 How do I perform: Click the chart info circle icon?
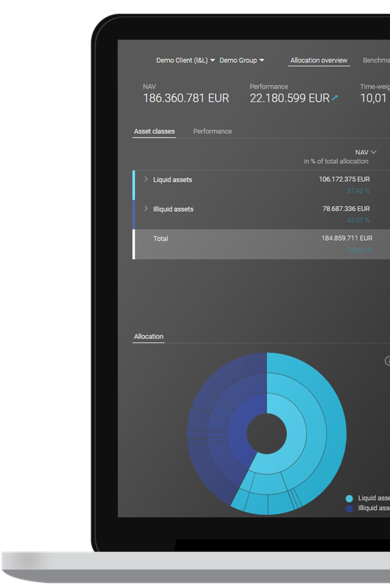(x=388, y=361)
